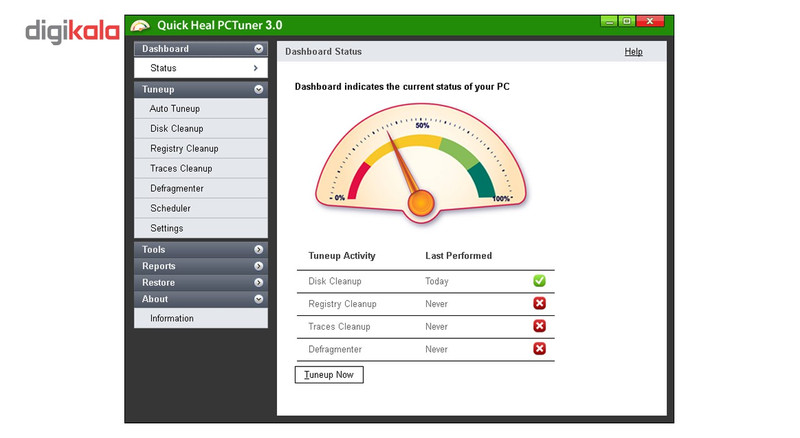Viewport: 800px width, 438px height.
Task: Click Disk Cleanup in the activity table
Action: pyautogui.click(x=335, y=281)
